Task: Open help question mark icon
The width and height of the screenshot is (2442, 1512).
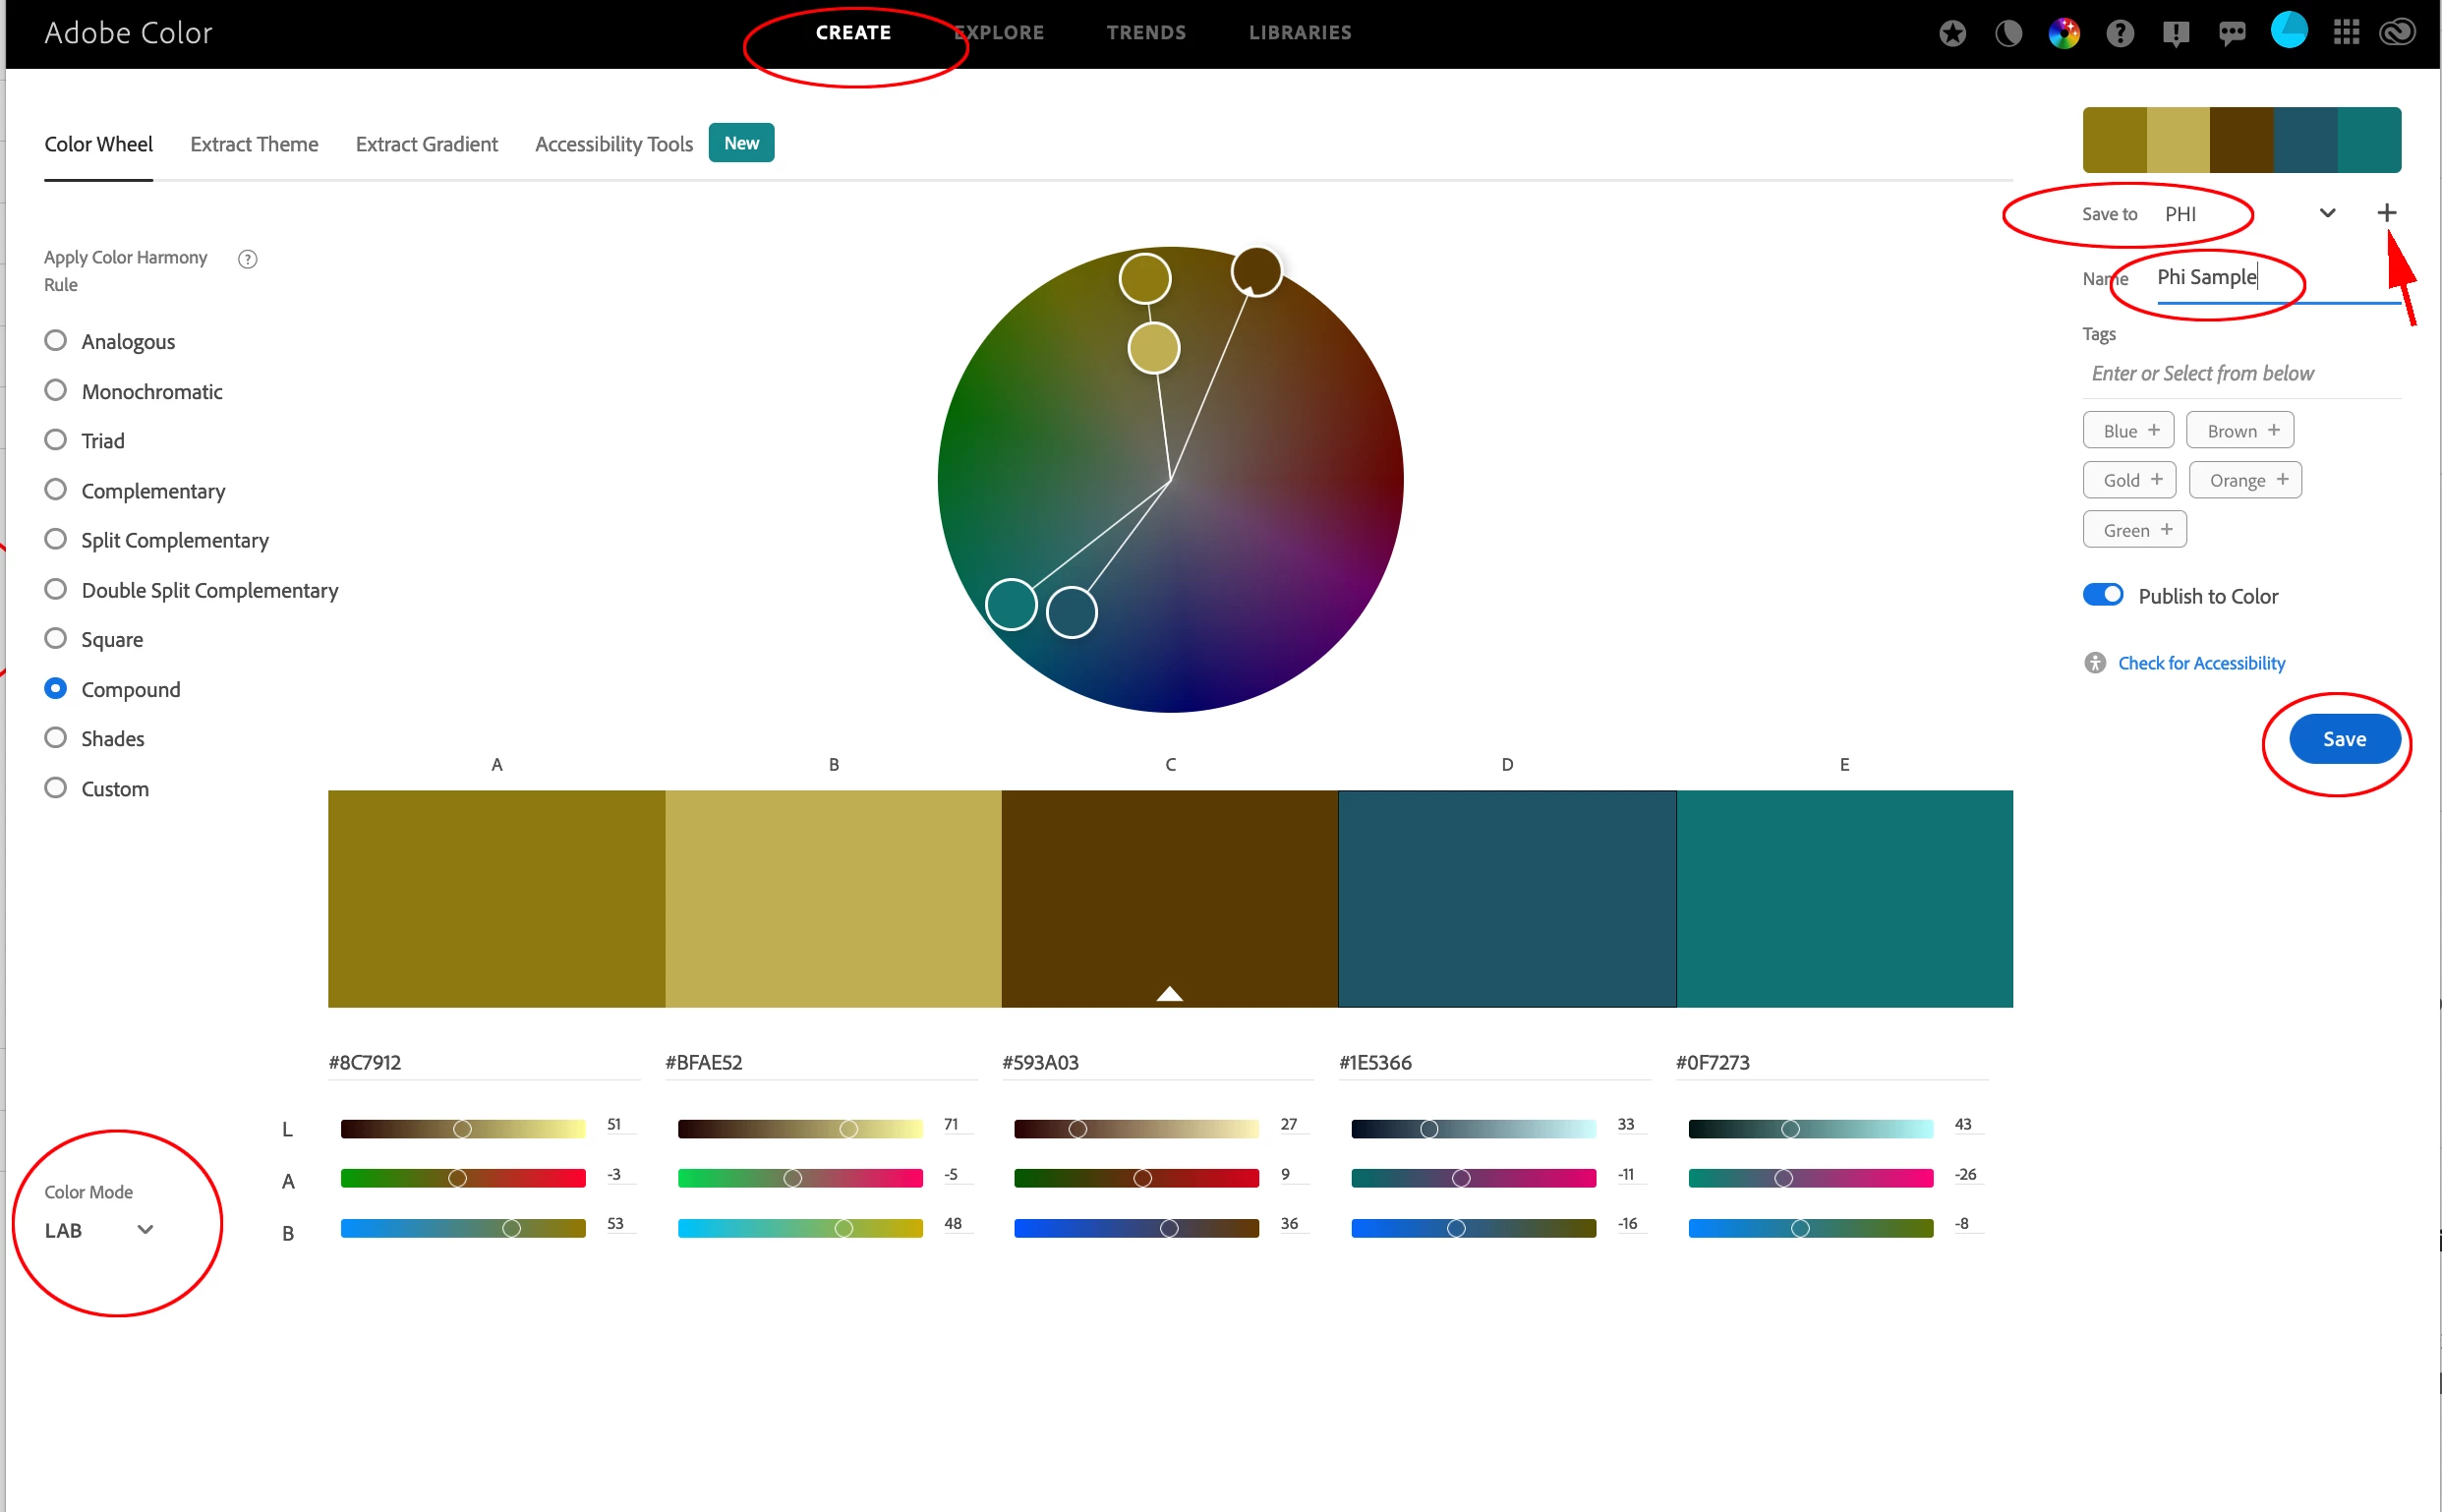Action: (2120, 34)
